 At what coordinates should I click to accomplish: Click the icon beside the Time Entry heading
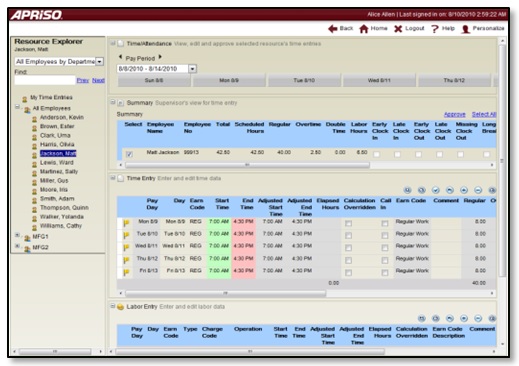(121, 178)
